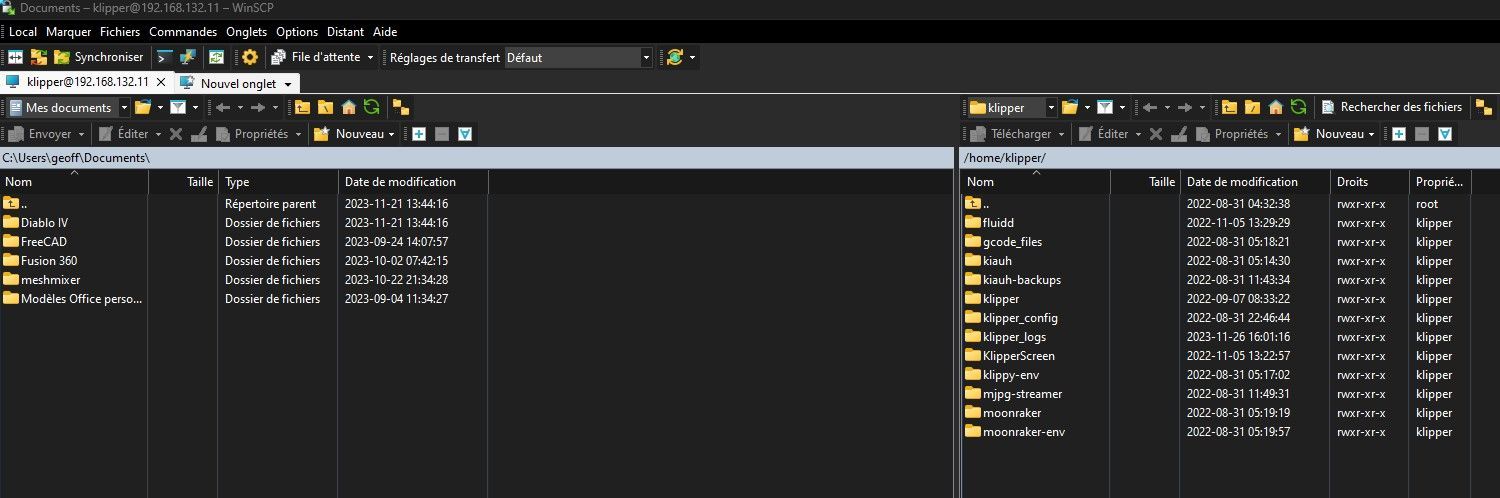Click the local panel open-directory folder icon
Image resolution: width=1500 pixels, height=498 pixels.
point(143,107)
